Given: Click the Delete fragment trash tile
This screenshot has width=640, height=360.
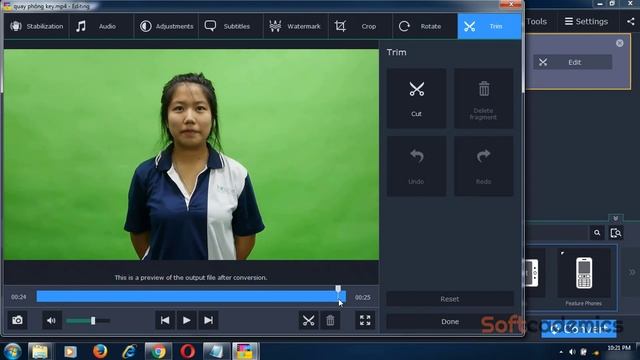Looking at the screenshot, I should [484, 98].
